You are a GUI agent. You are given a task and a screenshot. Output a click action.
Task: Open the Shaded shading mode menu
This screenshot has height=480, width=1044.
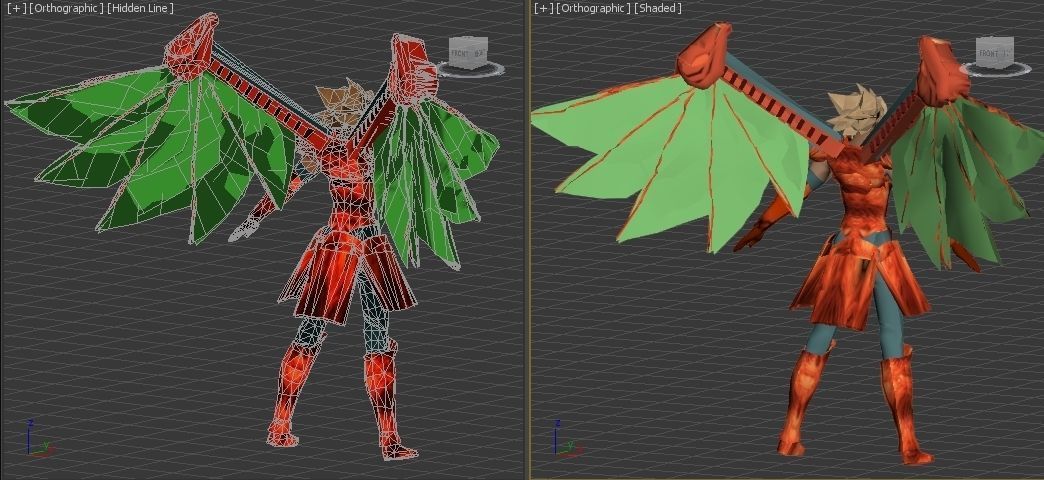pos(658,9)
